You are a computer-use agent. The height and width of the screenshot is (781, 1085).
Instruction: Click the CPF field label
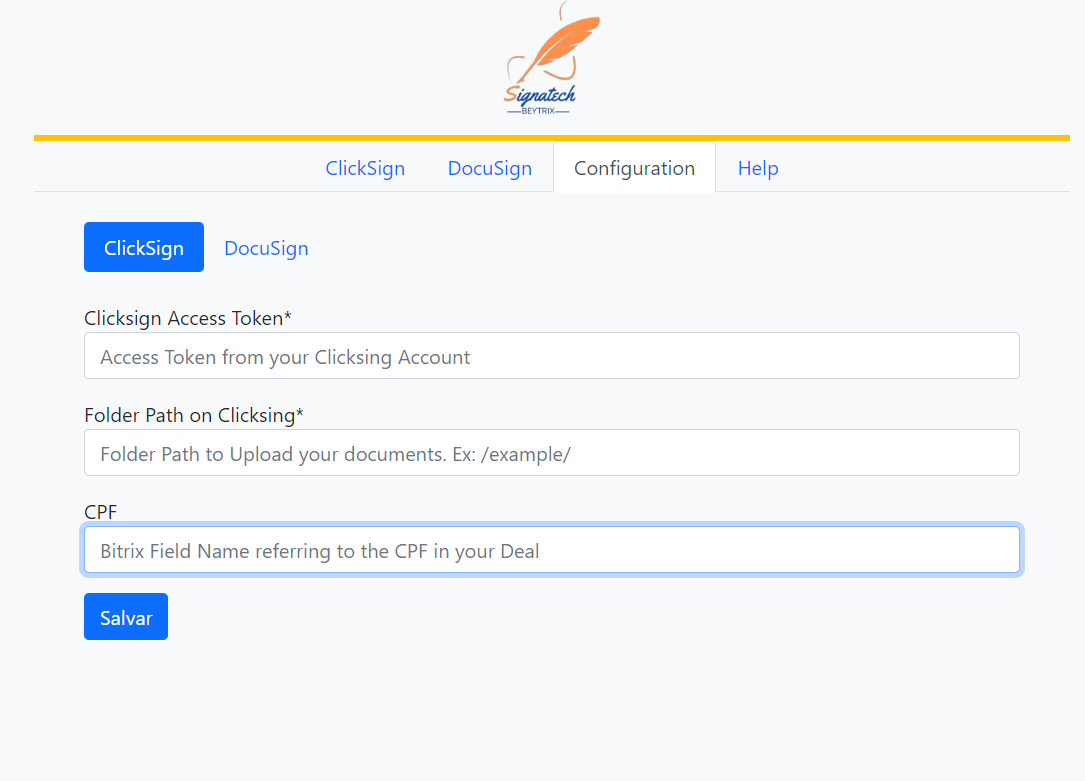(x=101, y=513)
